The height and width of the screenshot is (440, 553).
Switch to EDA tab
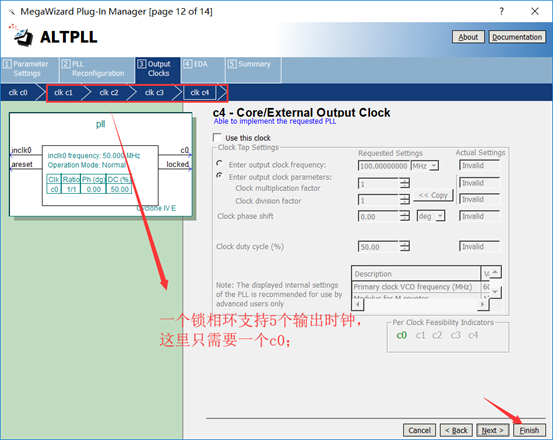(x=203, y=69)
